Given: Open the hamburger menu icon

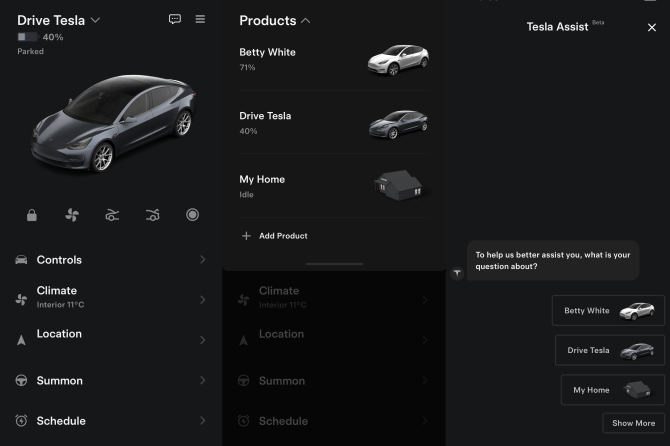Looking at the screenshot, I should tap(200, 19).
